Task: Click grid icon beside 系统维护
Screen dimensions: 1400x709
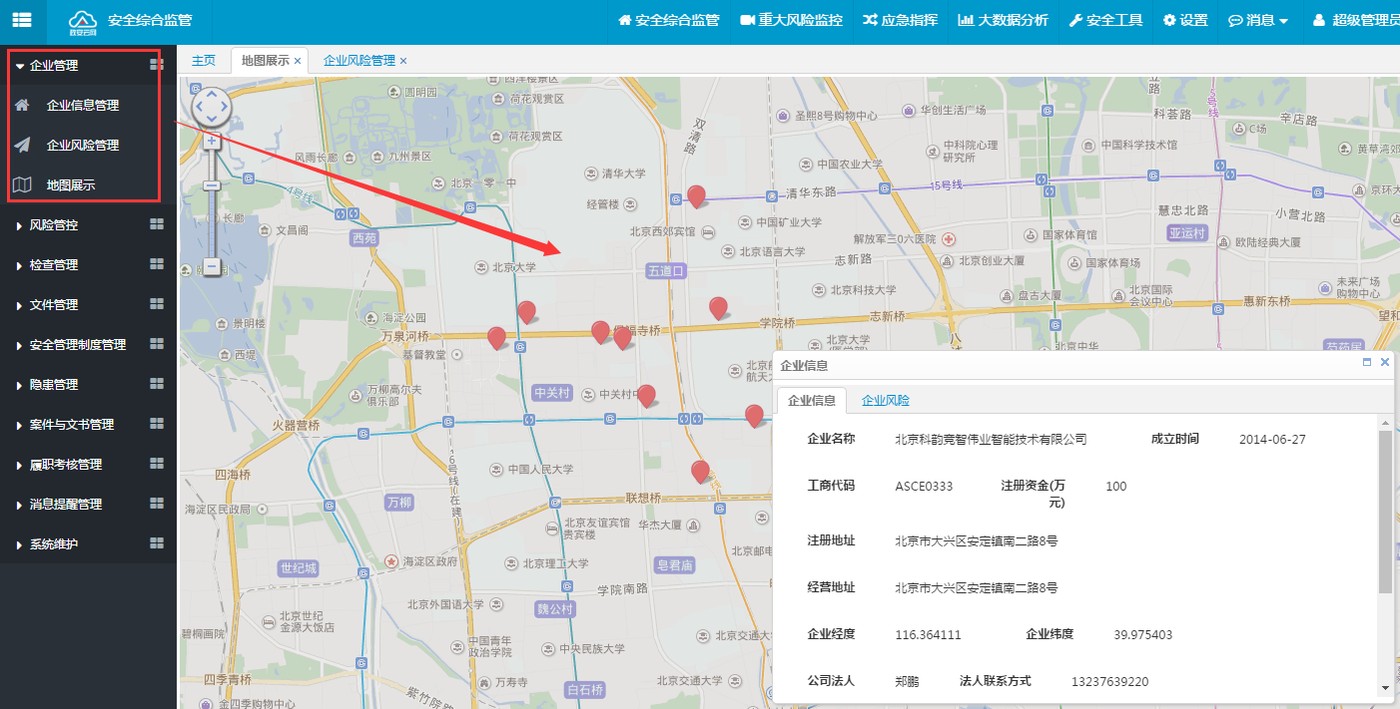Action: click(157, 544)
